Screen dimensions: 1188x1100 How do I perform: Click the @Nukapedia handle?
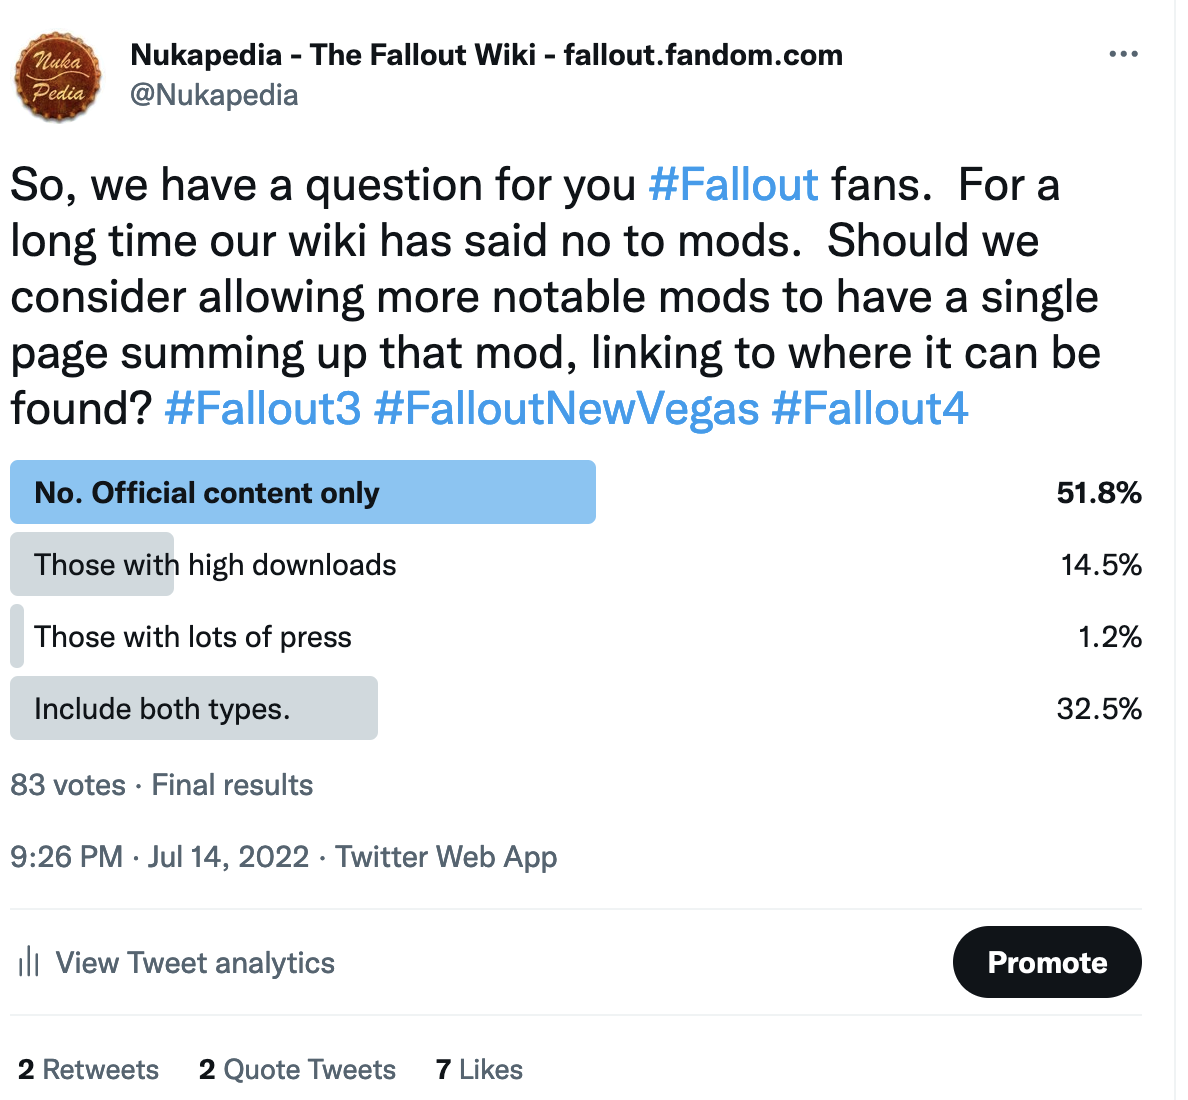tap(214, 95)
